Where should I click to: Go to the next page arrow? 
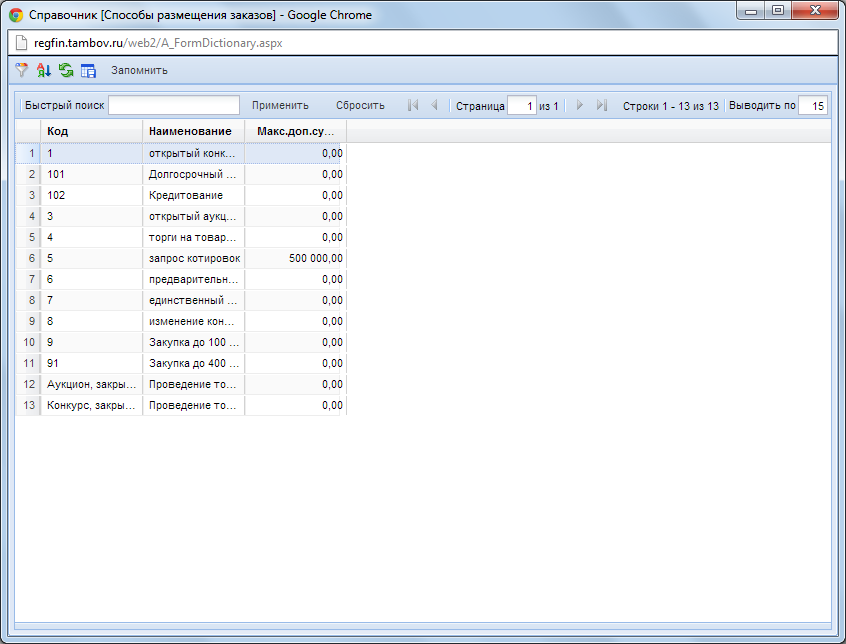pyautogui.click(x=580, y=105)
